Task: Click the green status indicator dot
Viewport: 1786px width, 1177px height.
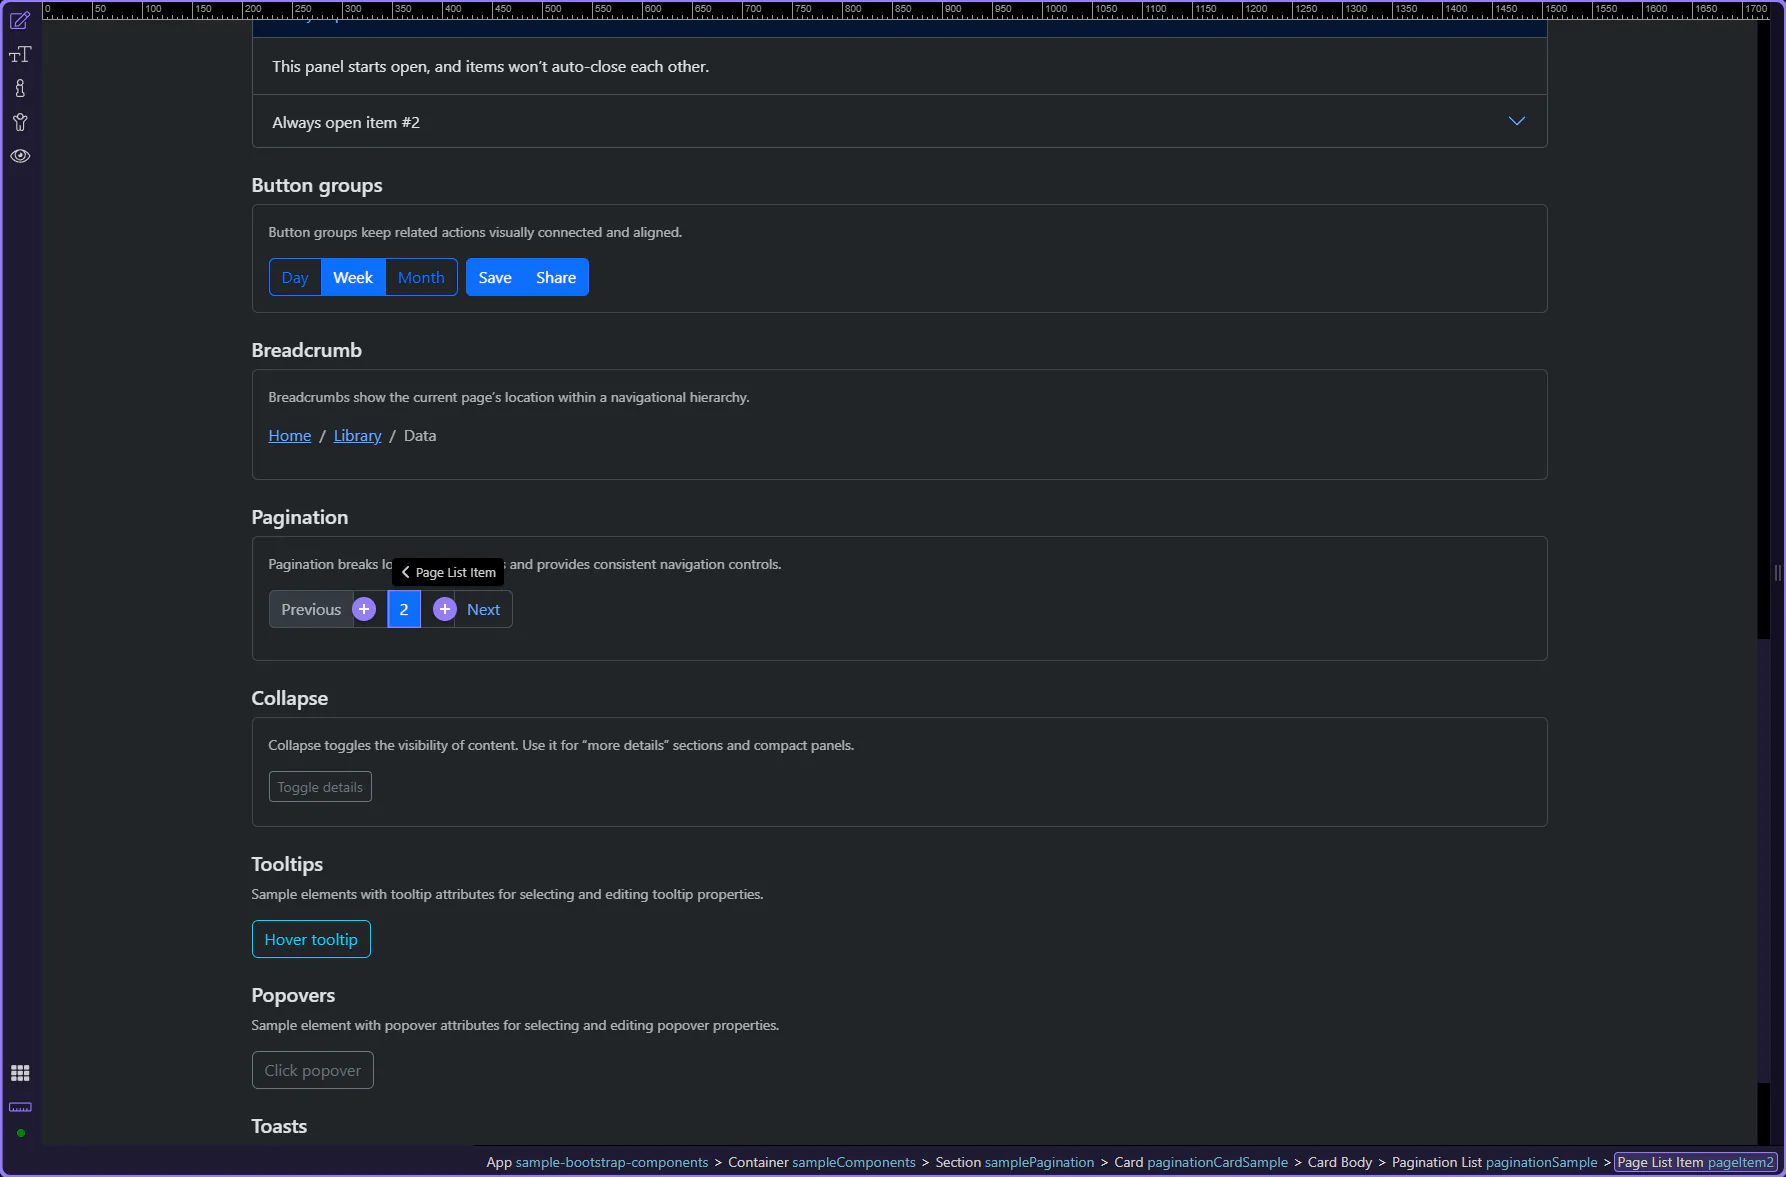Action: tap(21, 1133)
